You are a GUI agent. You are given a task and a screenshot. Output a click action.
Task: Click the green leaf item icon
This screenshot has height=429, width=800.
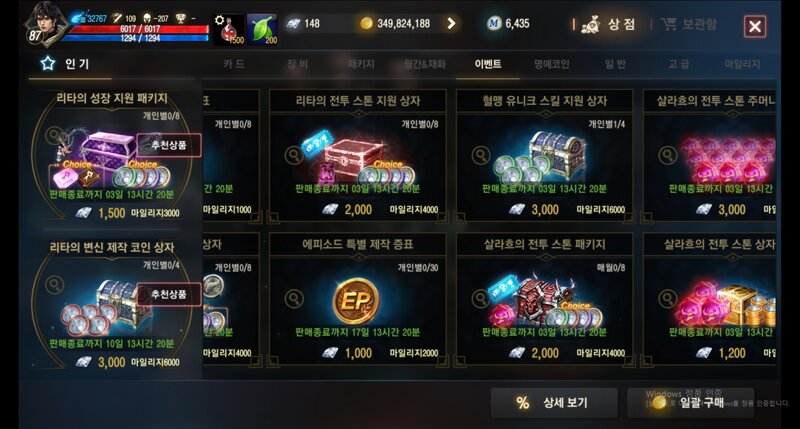[262, 30]
